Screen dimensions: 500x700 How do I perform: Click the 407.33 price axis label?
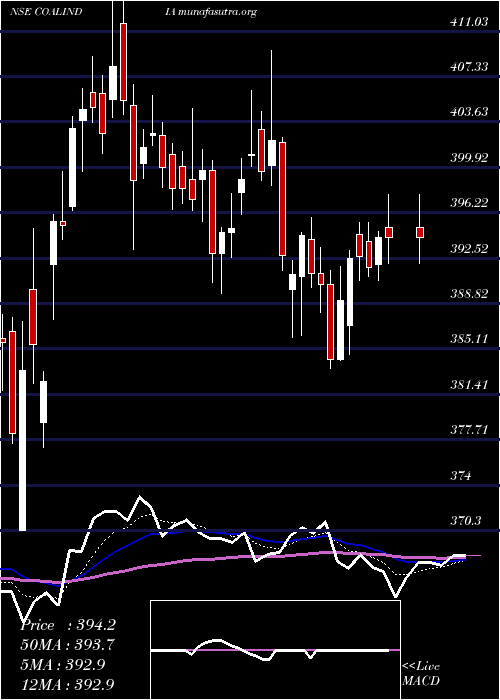click(468, 67)
